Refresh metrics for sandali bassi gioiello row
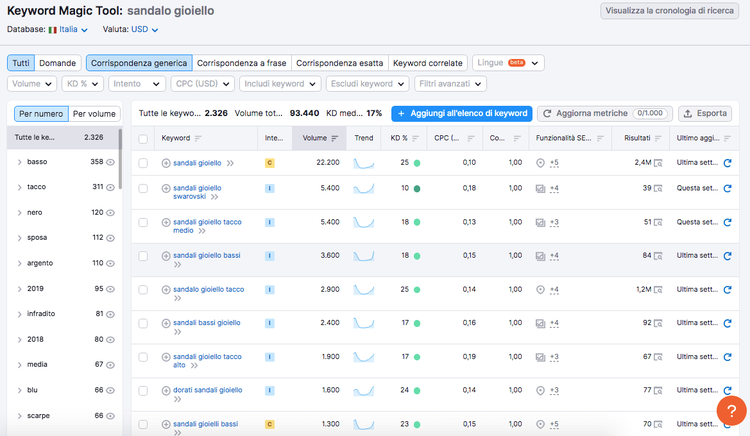The height and width of the screenshot is (436, 750). 727,323
